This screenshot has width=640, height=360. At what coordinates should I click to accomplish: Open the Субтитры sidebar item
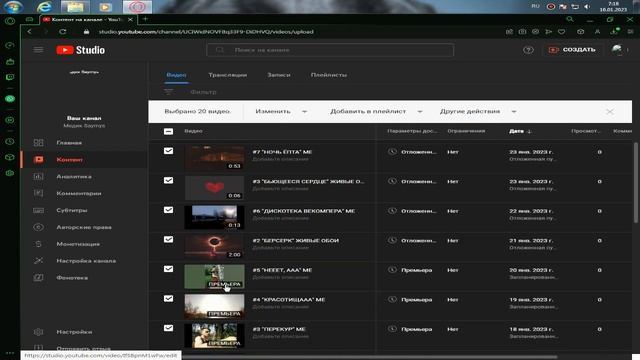click(x=84, y=210)
